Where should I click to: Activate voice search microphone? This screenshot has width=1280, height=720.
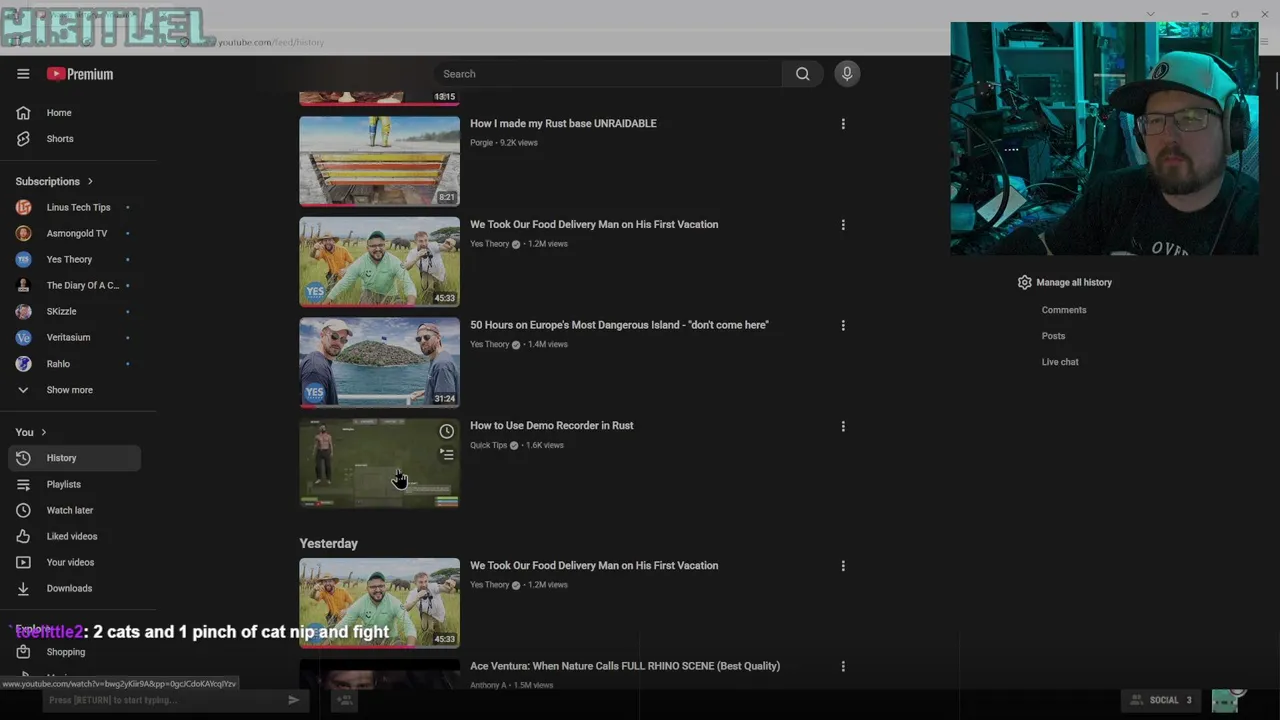(847, 74)
